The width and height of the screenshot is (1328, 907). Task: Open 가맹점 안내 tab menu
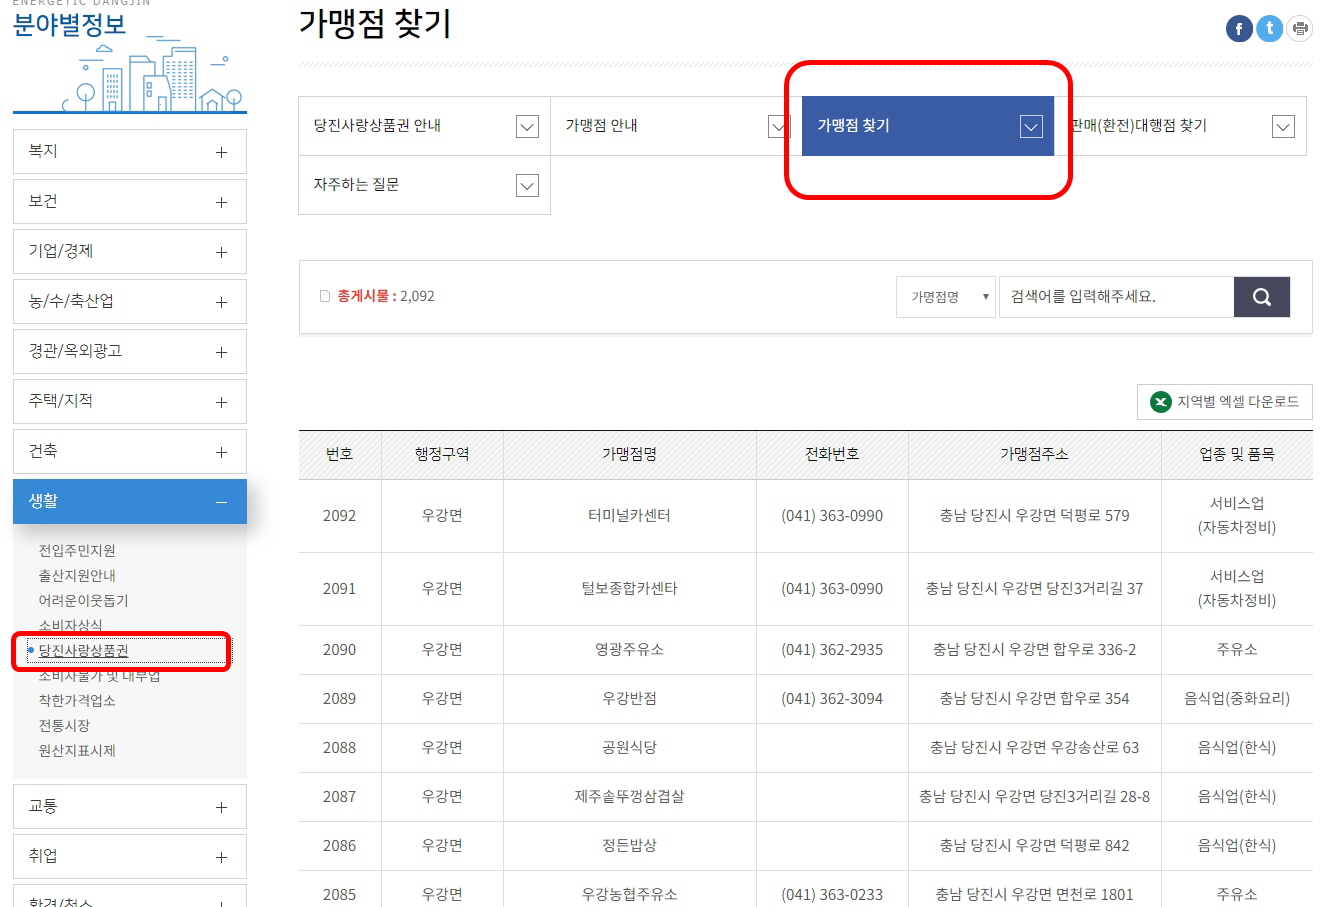tap(676, 126)
